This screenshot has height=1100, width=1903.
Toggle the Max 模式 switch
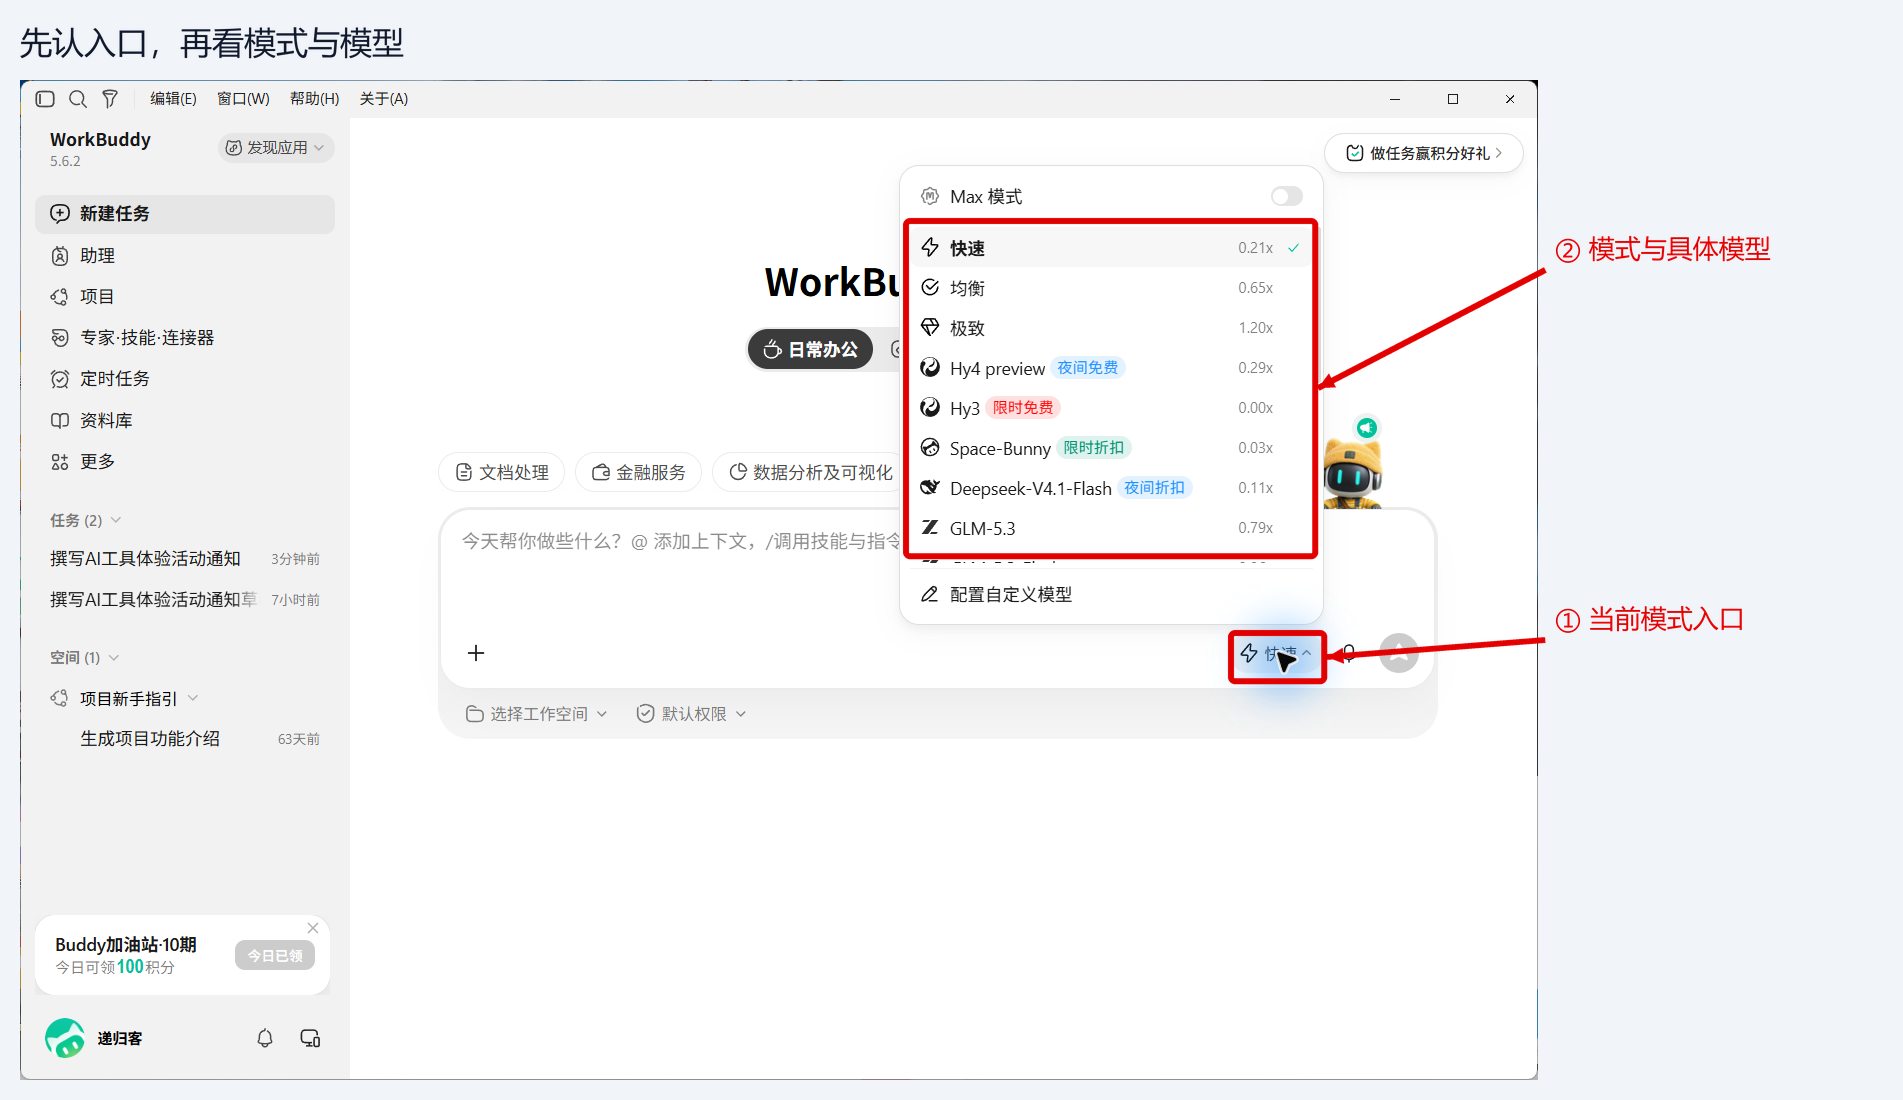pos(1287,196)
